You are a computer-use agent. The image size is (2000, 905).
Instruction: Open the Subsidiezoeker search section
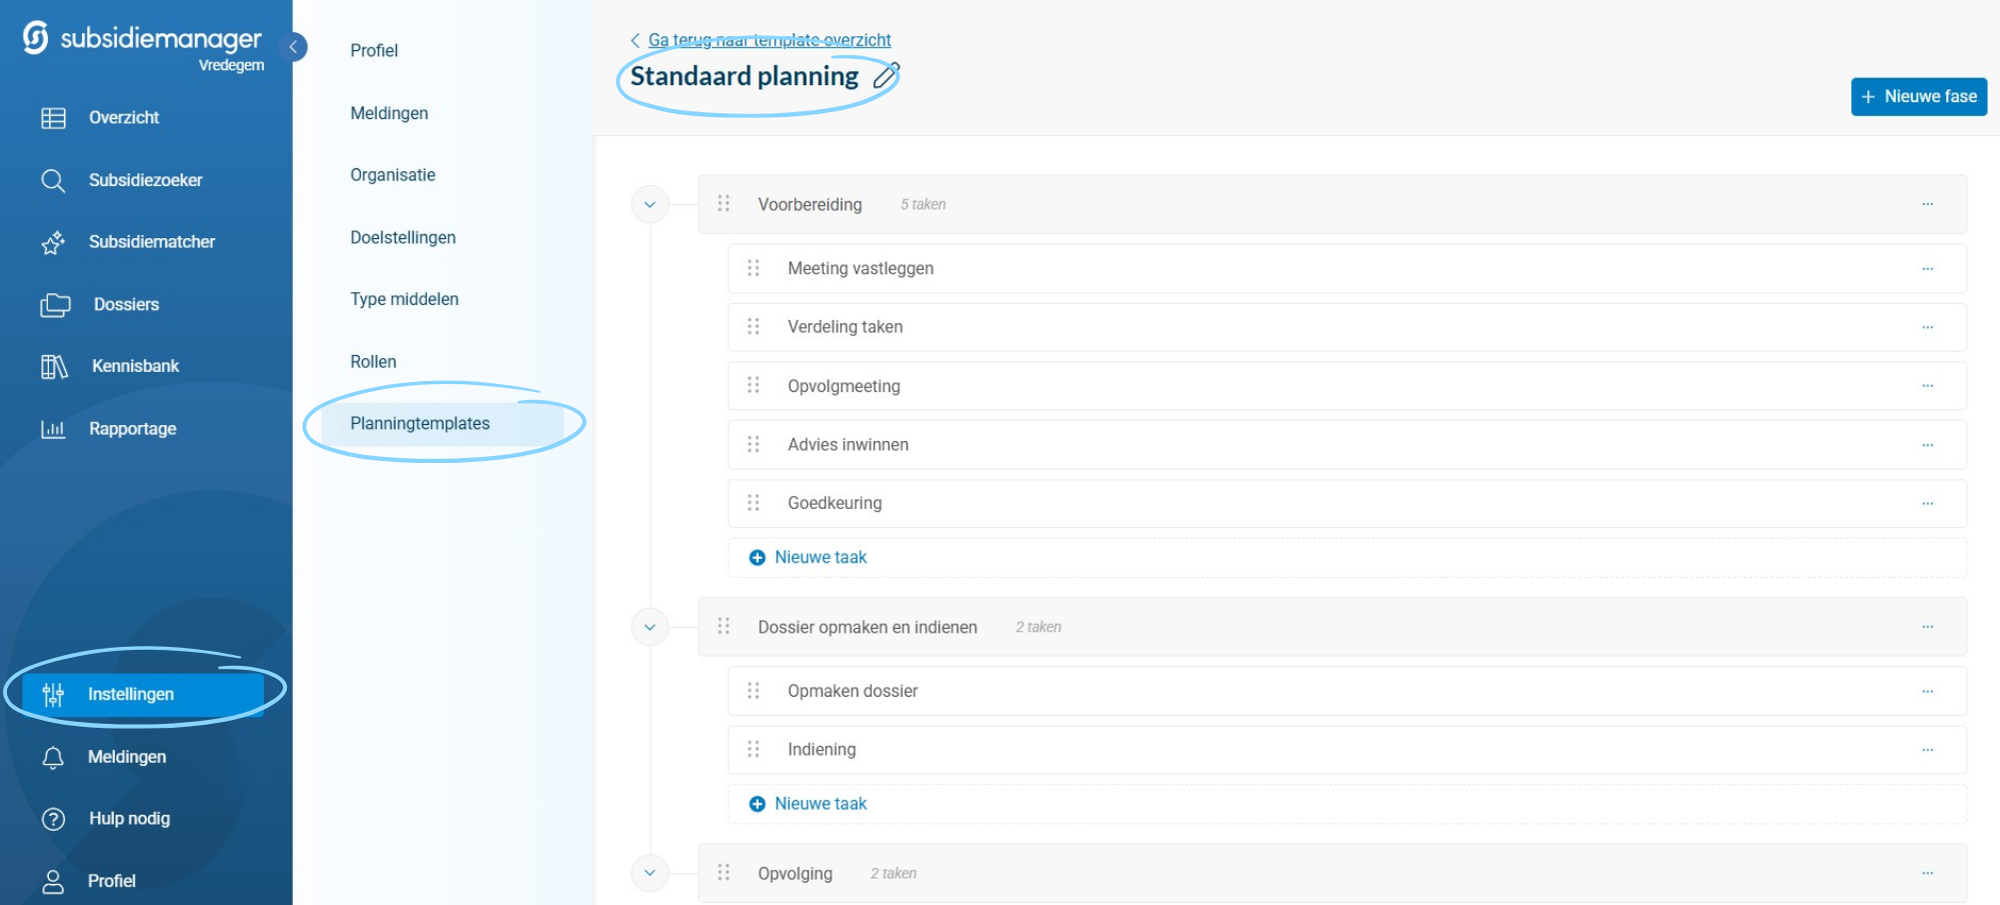click(51, 180)
